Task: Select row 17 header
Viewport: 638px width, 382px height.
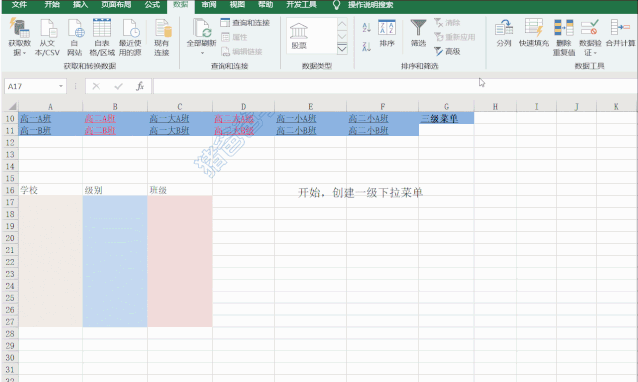Action: (10, 202)
